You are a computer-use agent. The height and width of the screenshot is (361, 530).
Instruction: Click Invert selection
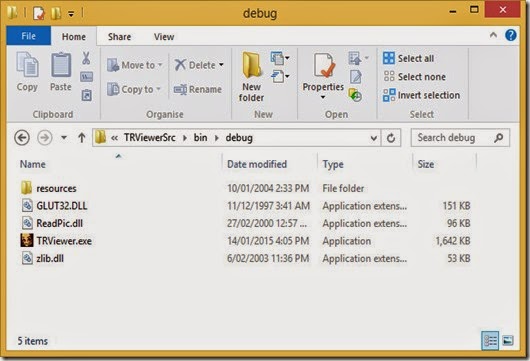click(x=421, y=95)
